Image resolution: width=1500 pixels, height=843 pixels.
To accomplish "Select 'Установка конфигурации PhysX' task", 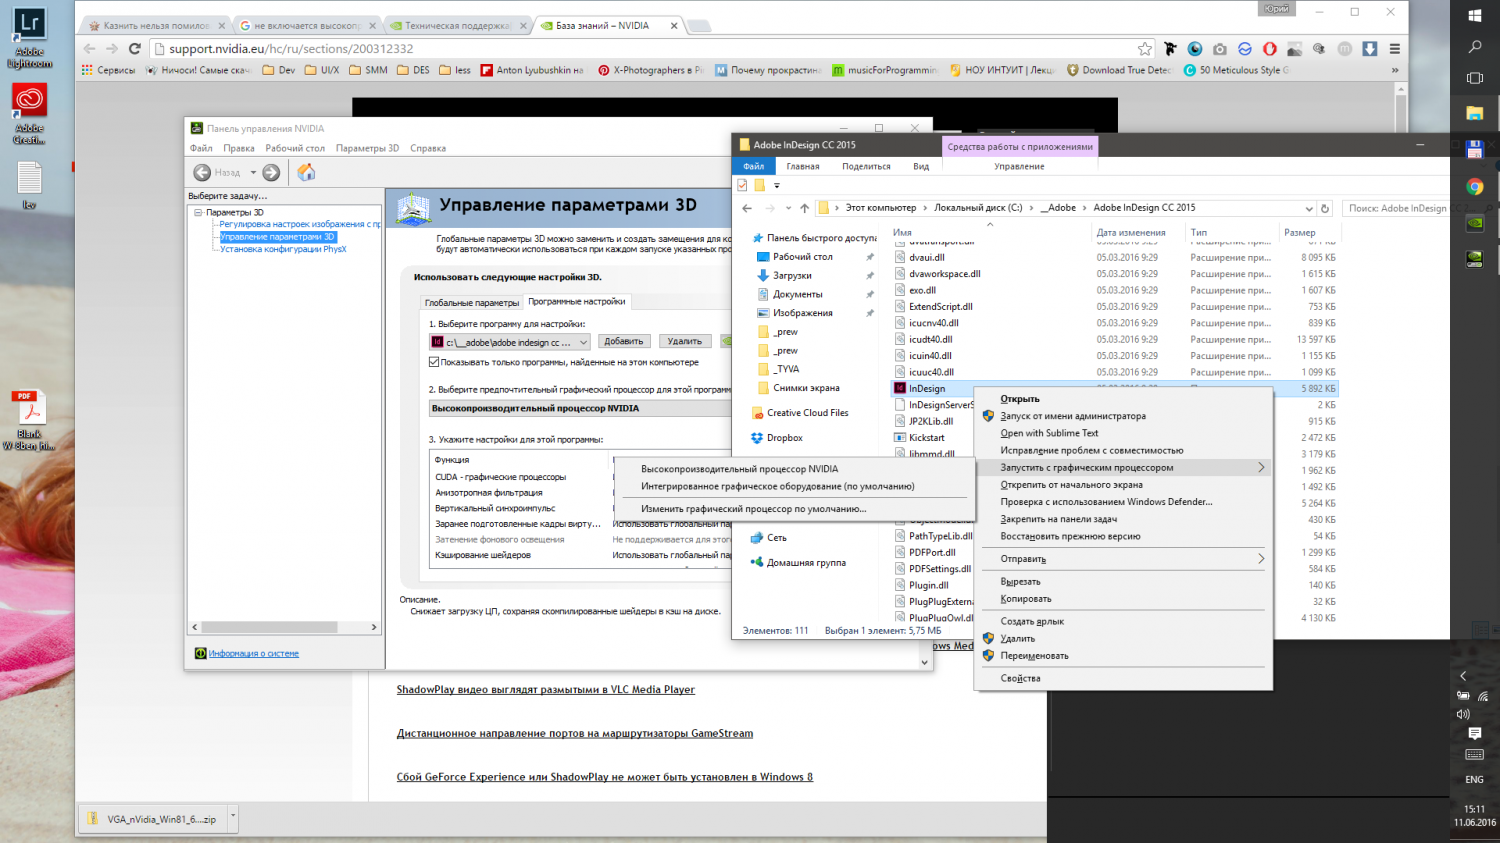I will tap(283, 249).
